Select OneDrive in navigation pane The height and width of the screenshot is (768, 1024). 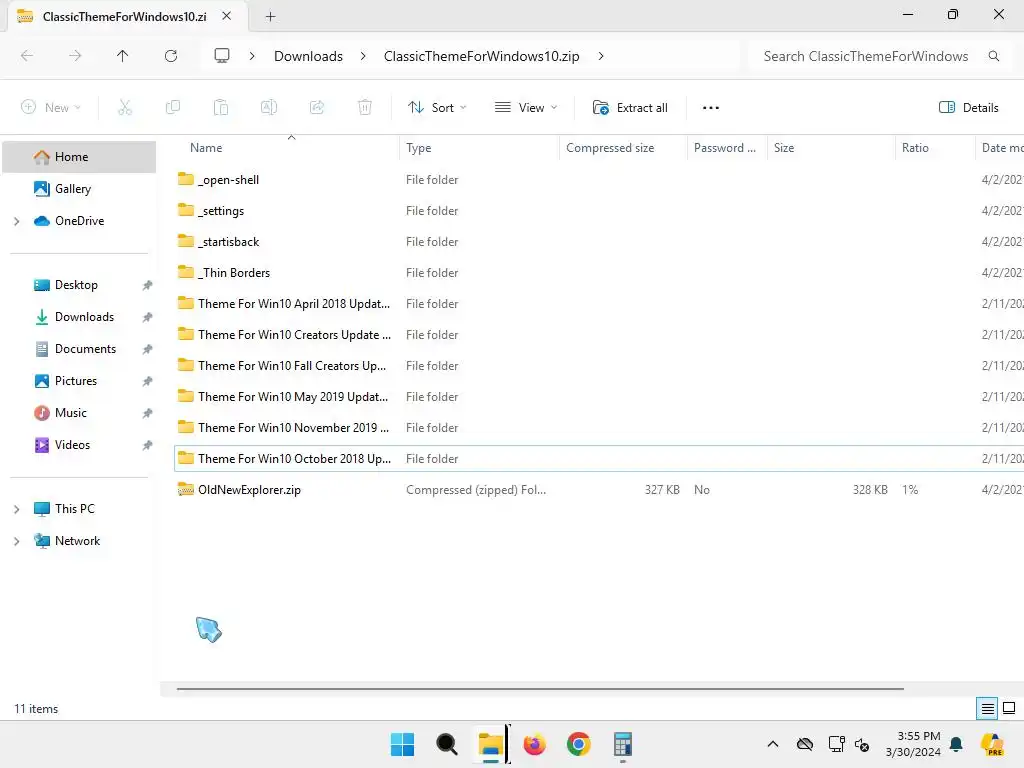click(x=79, y=221)
